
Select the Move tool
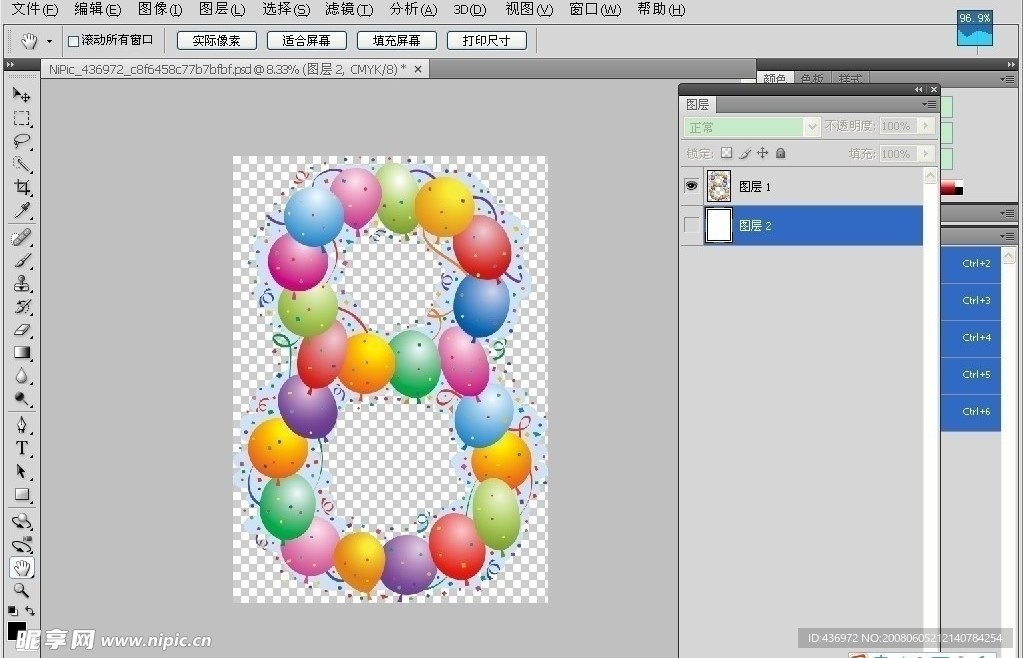point(22,95)
